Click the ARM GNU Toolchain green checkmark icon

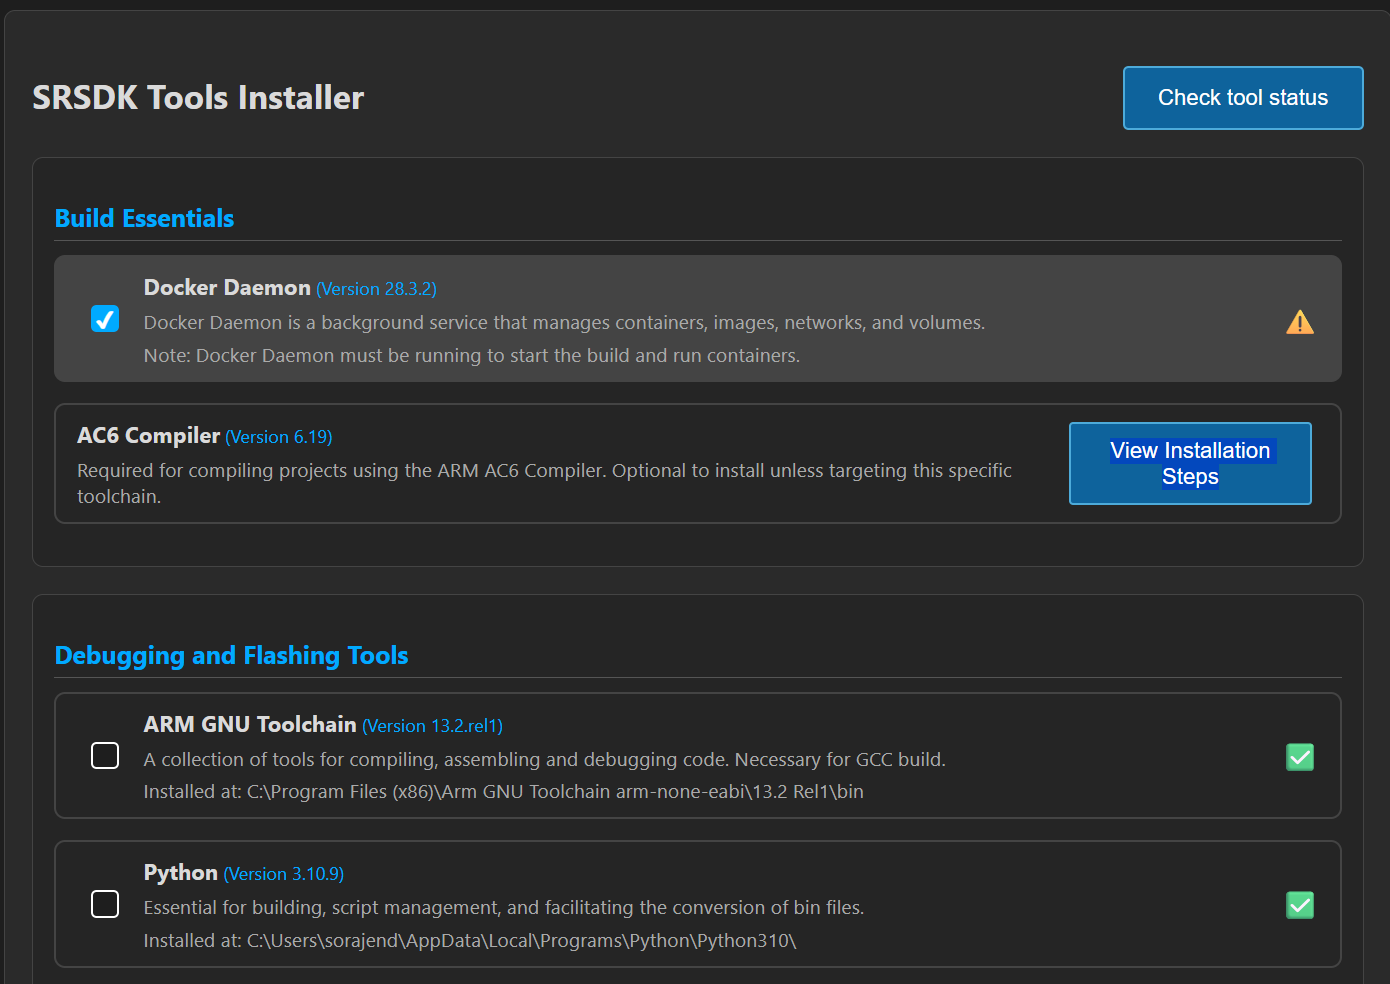point(1299,757)
